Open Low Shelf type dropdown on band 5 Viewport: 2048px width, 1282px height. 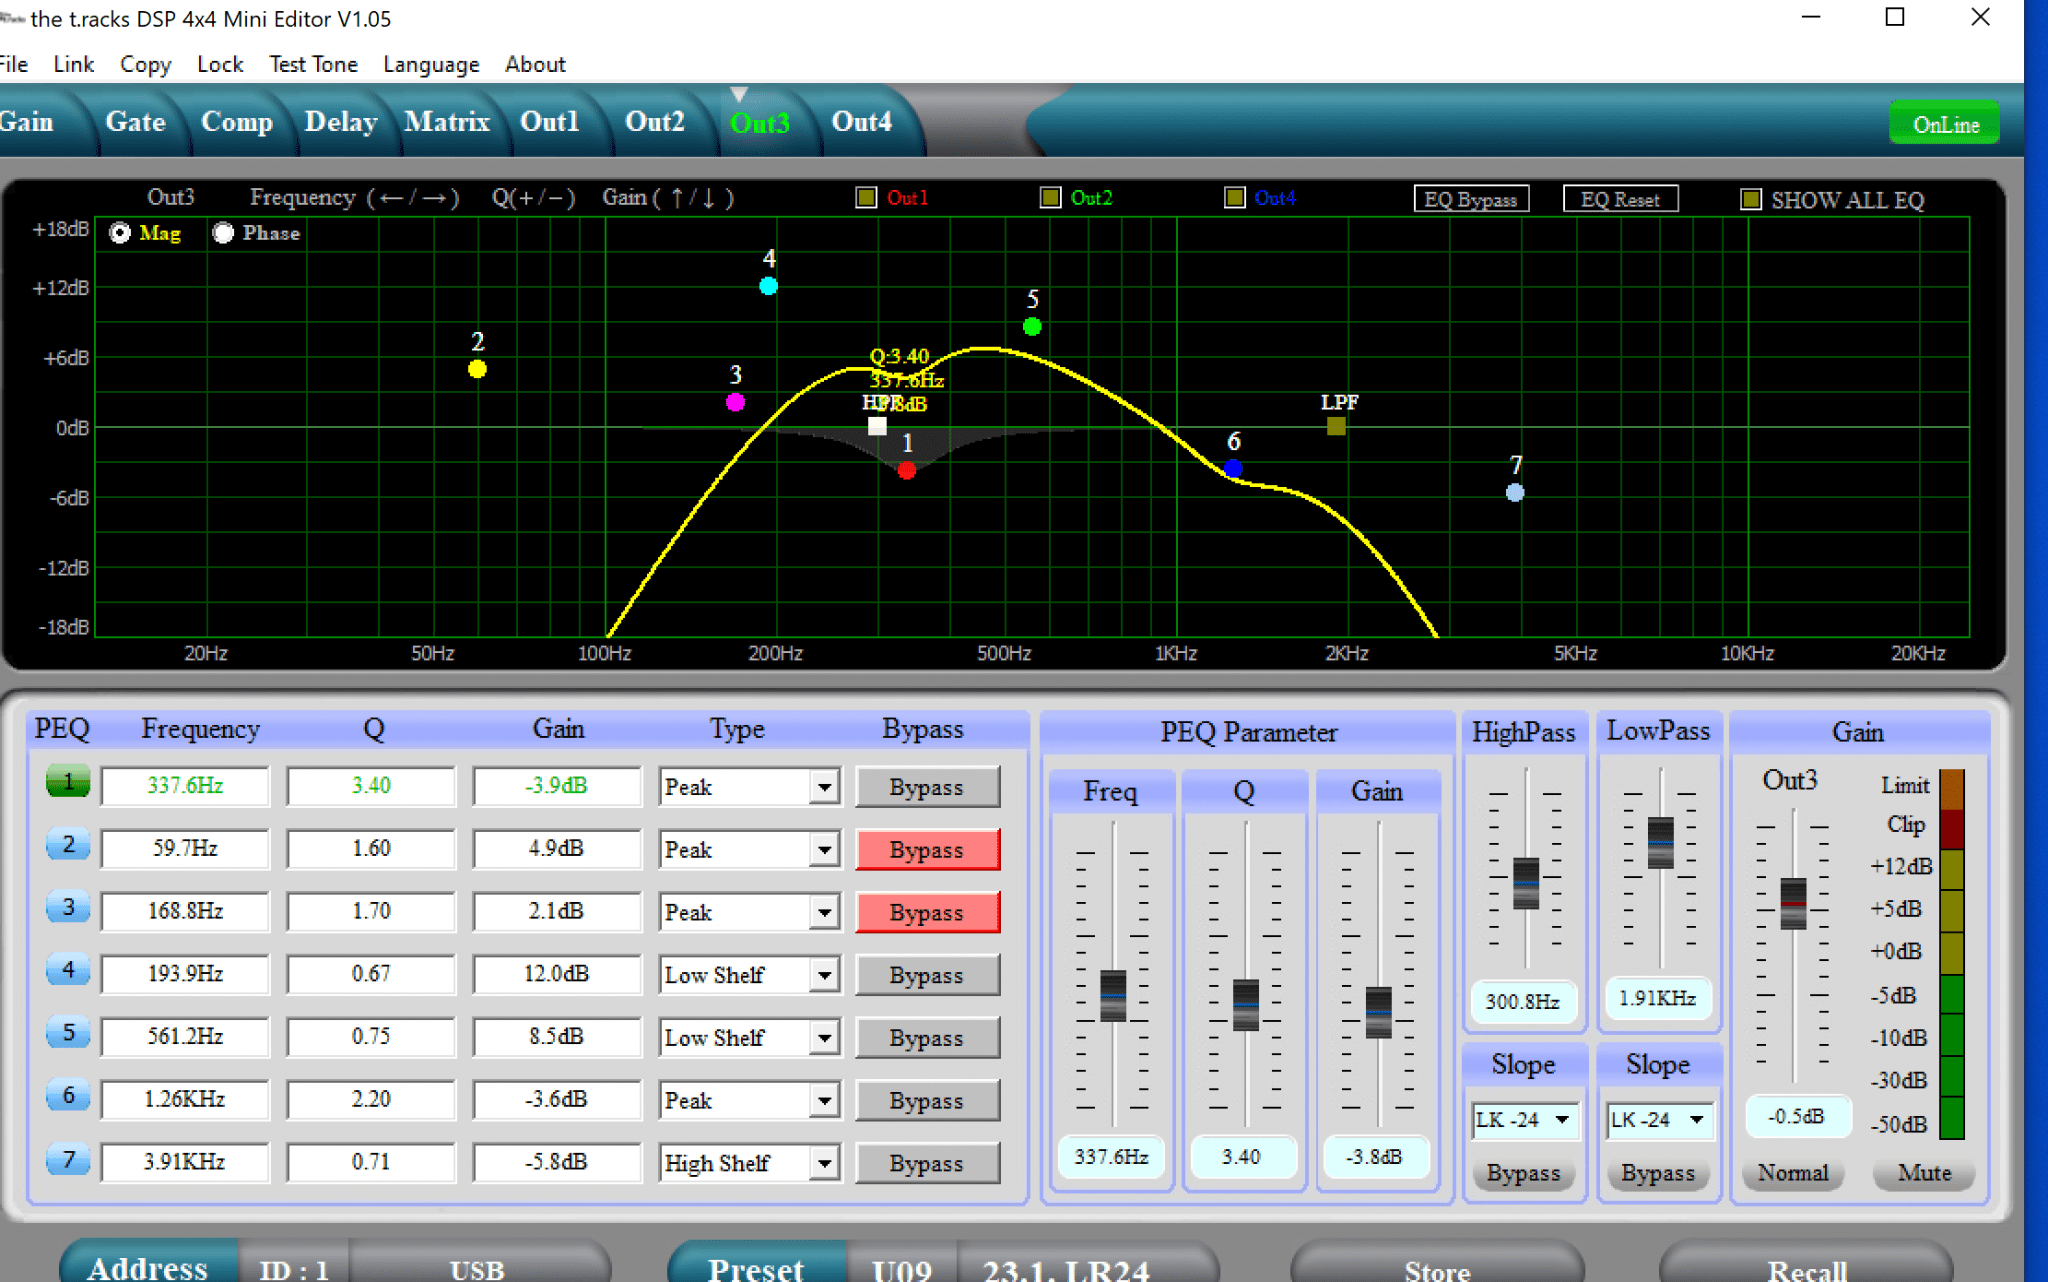[x=824, y=1038]
